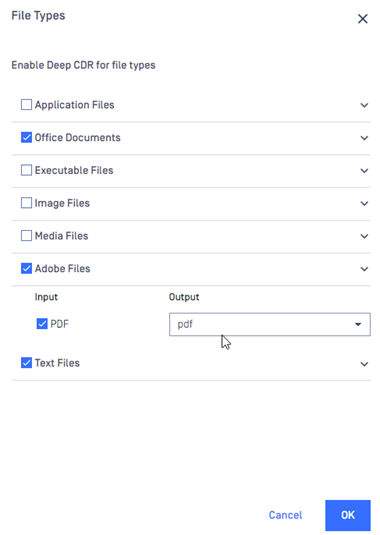Click the Cancel link
Screen dimensions: 380x535
coord(285,515)
